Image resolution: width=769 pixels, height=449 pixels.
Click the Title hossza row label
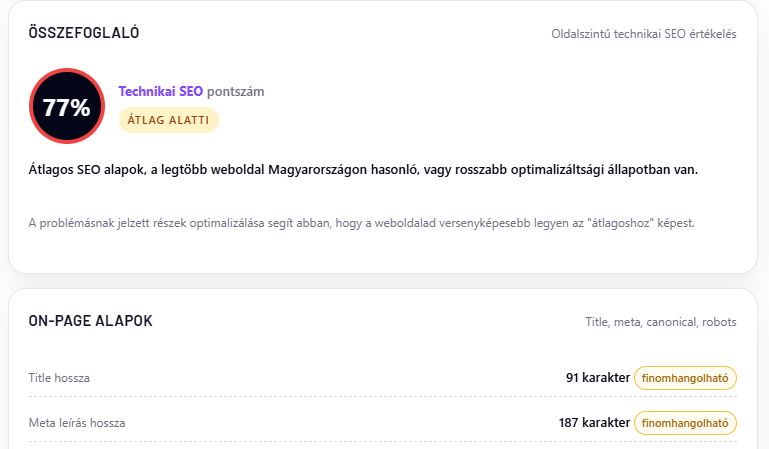59,378
